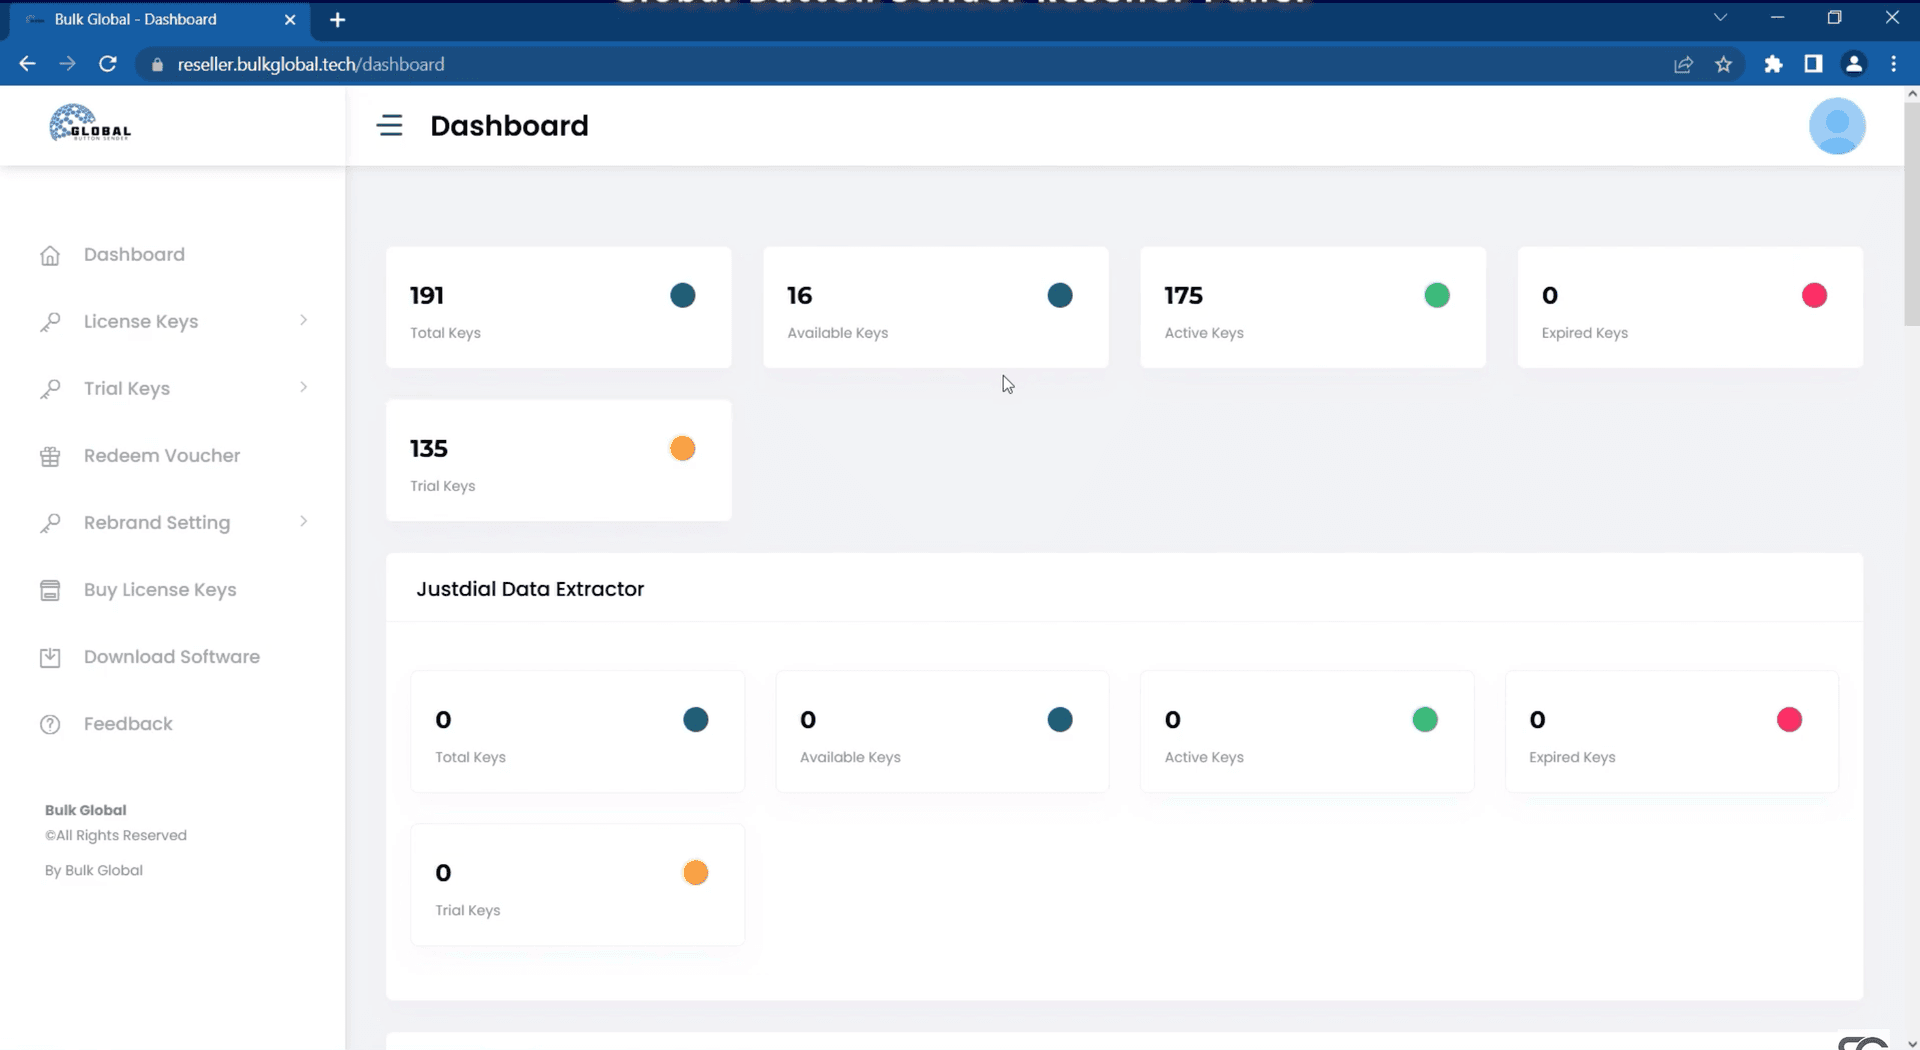Click the blue dot on 191 Total Keys
This screenshot has height=1050, width=1920.
coord(683,295)
